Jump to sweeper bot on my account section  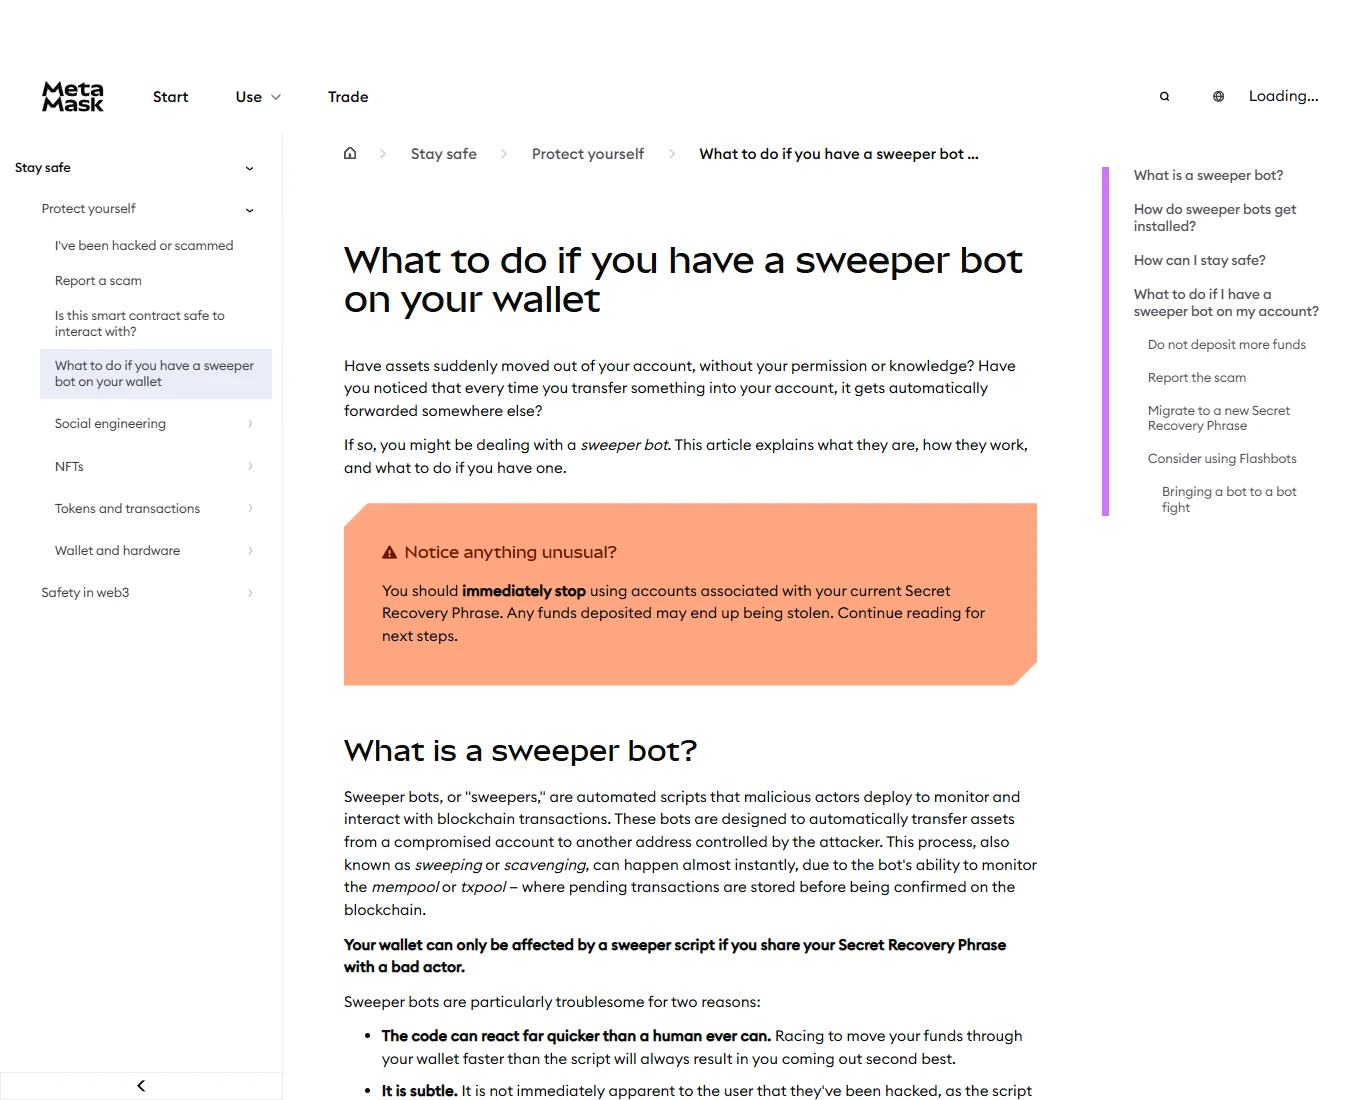1226,303
